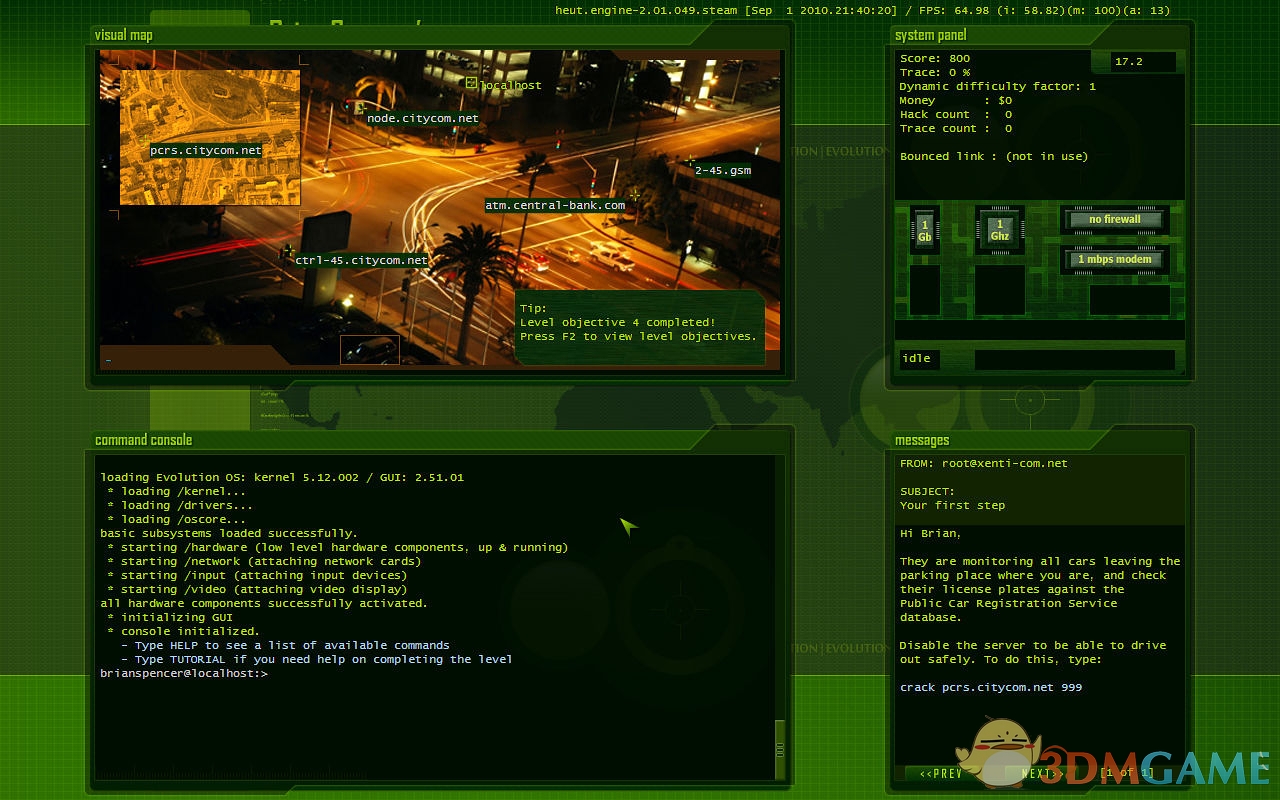Click the idle status indicator
Image resolution: width=1280 pixels, height=800 pixels.
click(x=916, y=359)
